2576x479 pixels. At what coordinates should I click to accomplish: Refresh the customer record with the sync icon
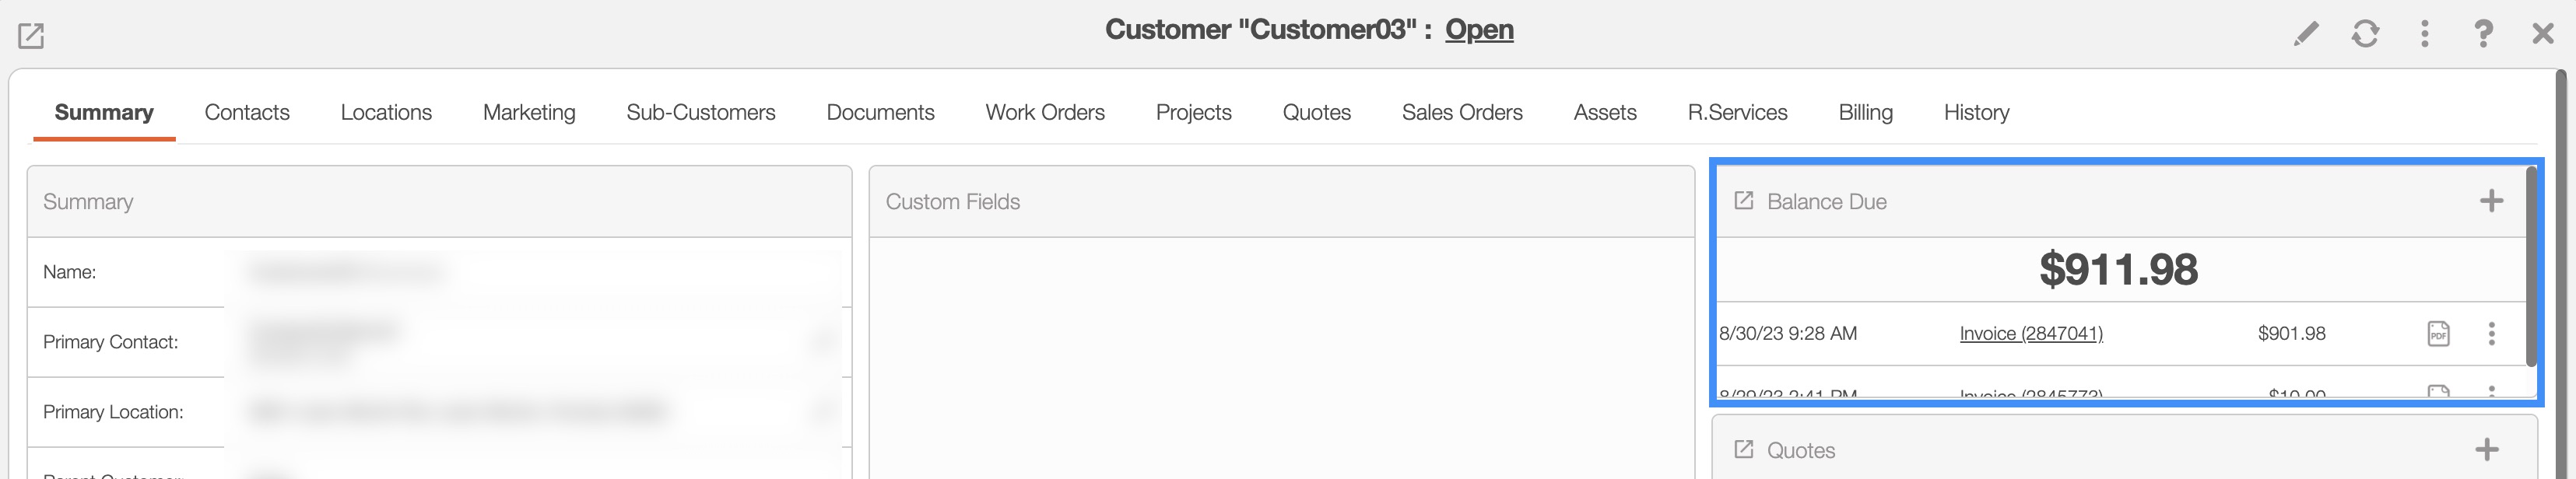[x=2365, y=34]
